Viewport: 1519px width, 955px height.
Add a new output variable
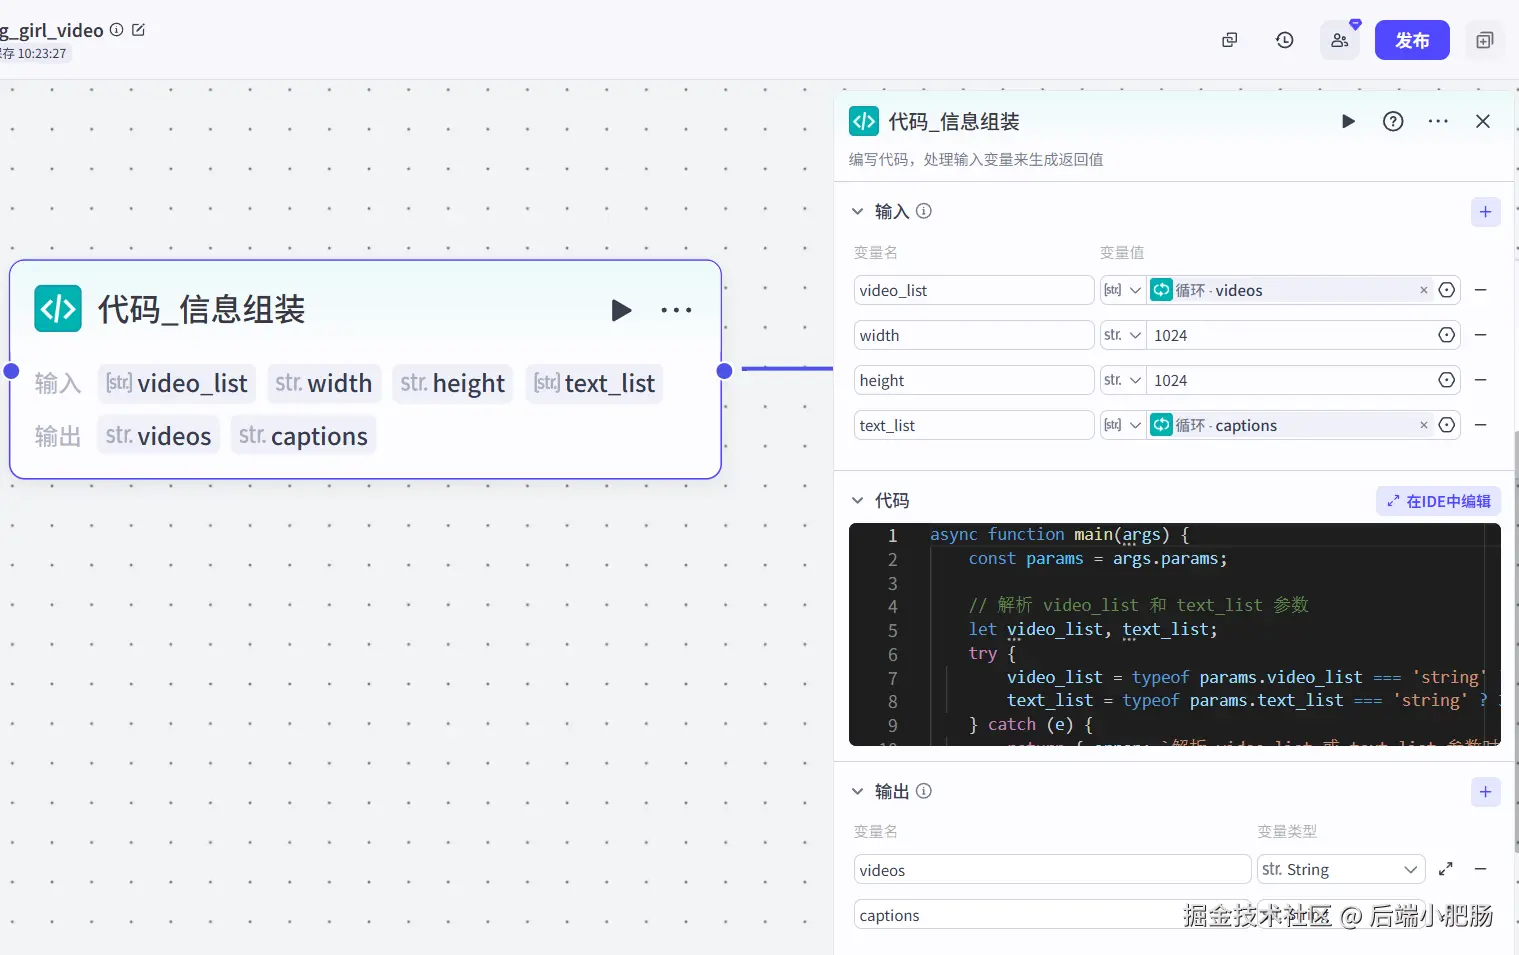click(x=1485, y=792)
